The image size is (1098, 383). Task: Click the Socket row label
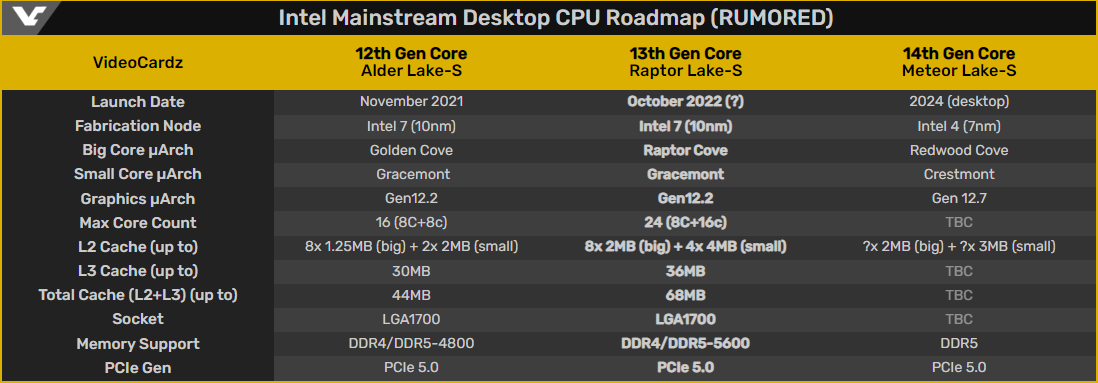coord(138,319)
